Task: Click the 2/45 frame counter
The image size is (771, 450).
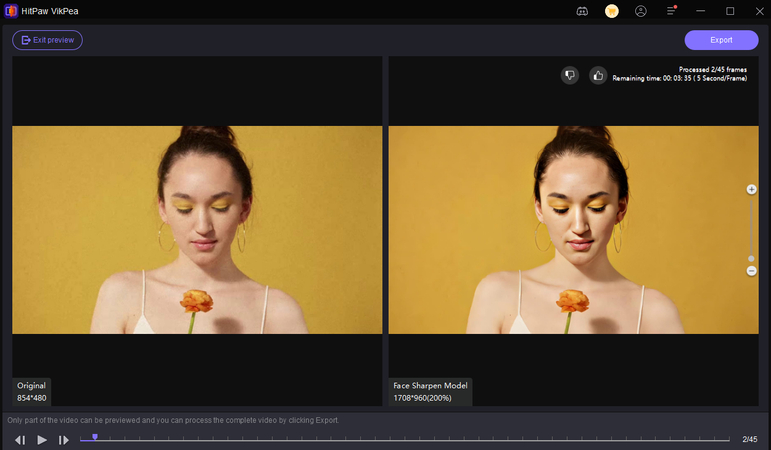Action: click(x=750, y=440)
